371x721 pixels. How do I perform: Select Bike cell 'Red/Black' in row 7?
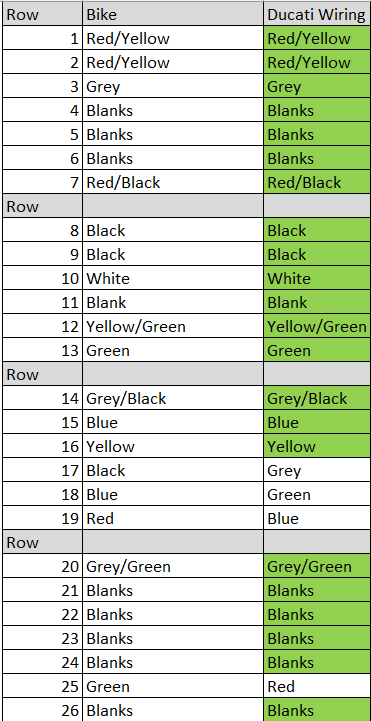(173, 182)
